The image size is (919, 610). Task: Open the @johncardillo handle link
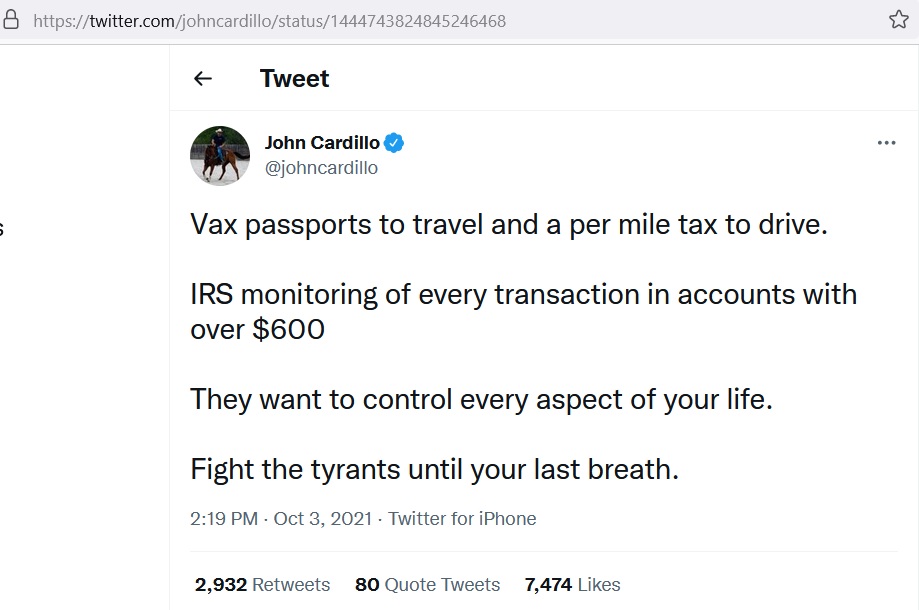(321, 168)
